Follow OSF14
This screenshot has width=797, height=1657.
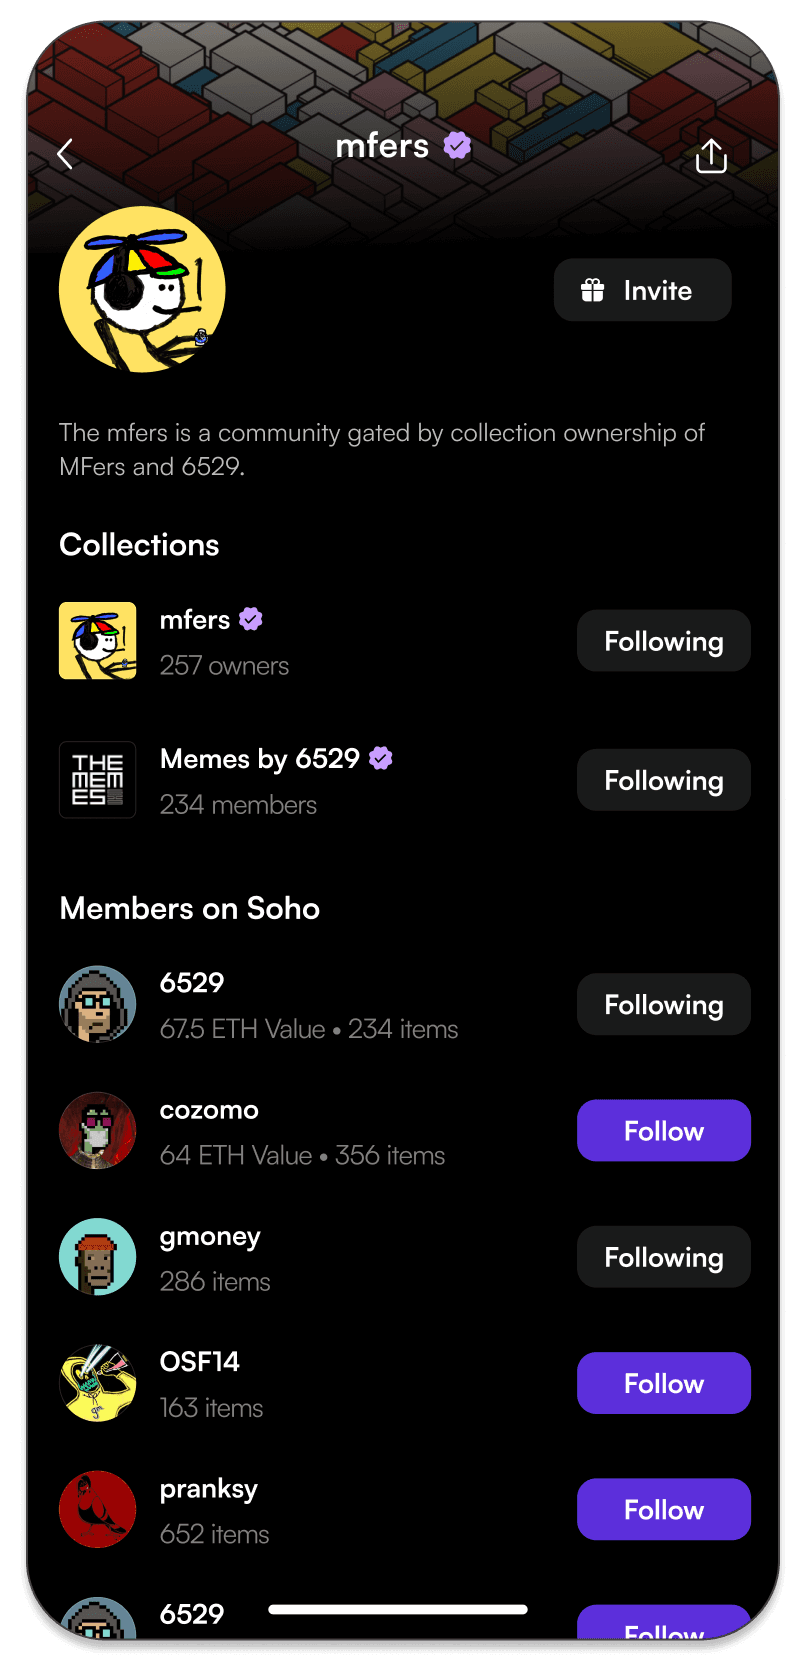coord(663,1383)
